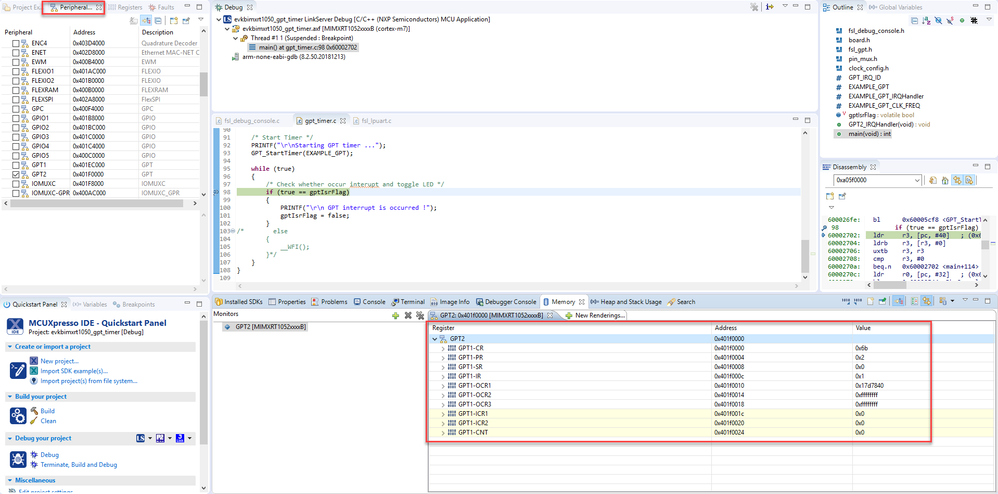Open the Heap and Stack Usage tab

[626, 301]
